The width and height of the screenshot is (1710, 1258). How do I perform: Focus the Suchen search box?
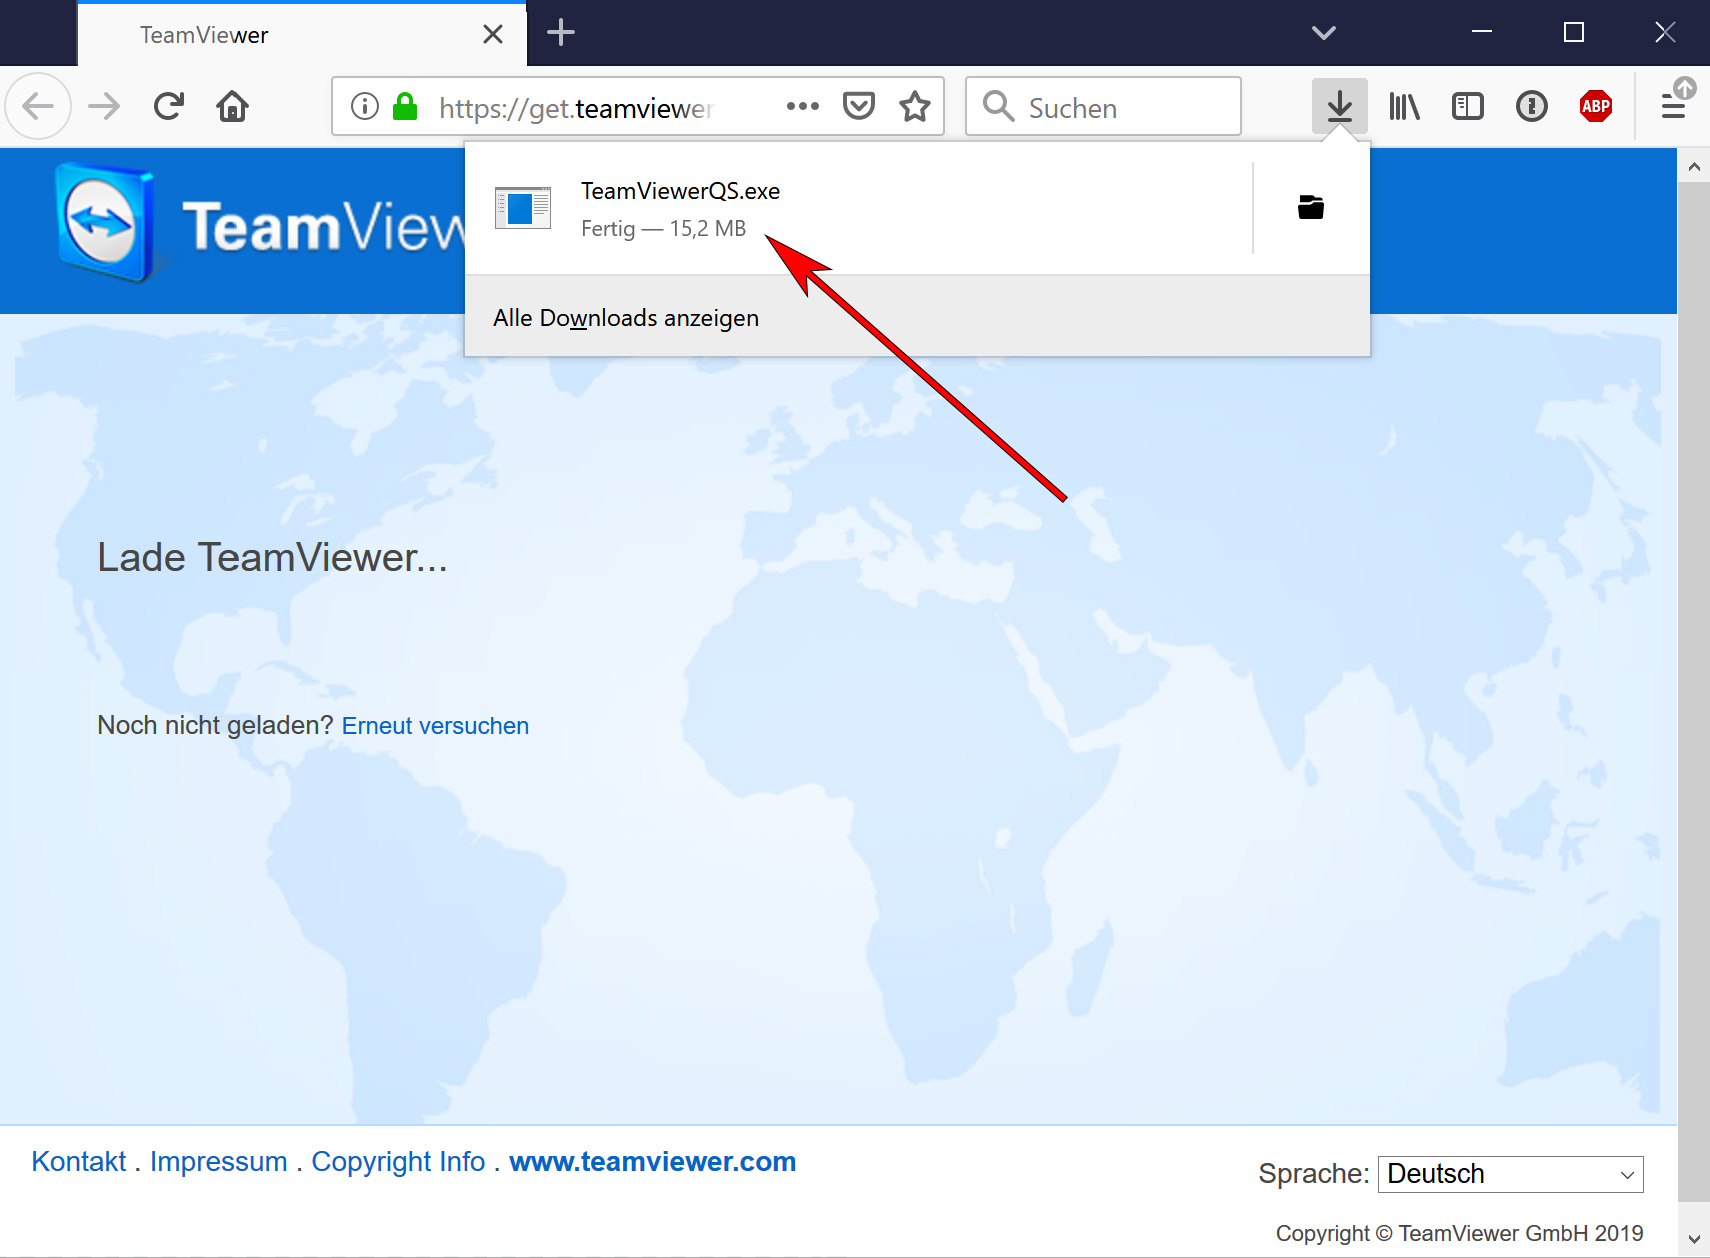pos(1104,106)
